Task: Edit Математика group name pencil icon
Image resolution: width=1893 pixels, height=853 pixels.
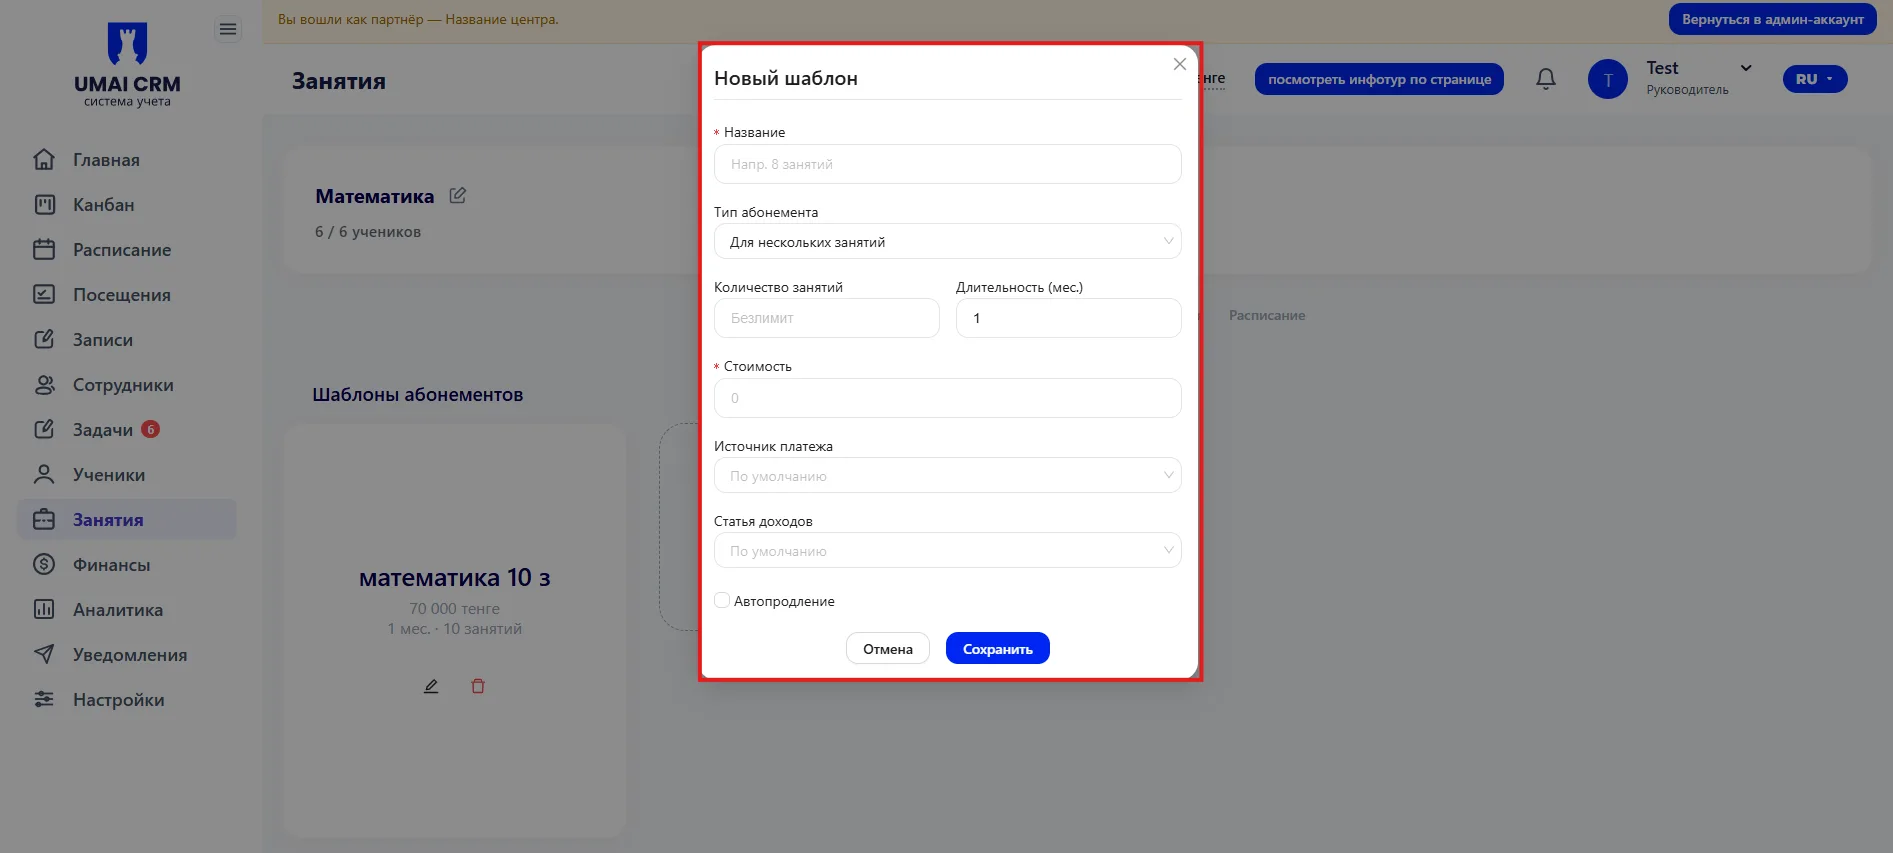Action: 458,196
